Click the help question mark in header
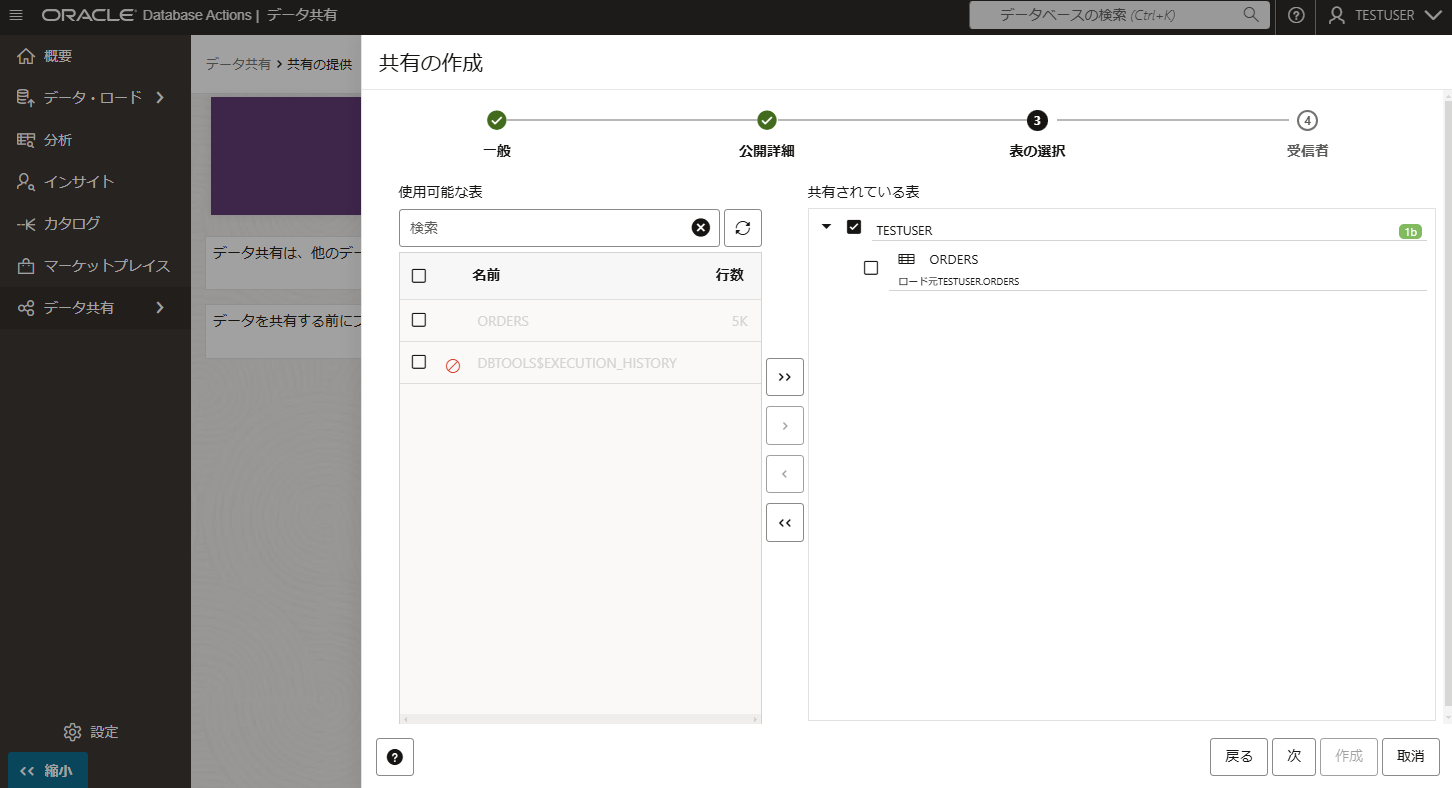 [1296, 15]
